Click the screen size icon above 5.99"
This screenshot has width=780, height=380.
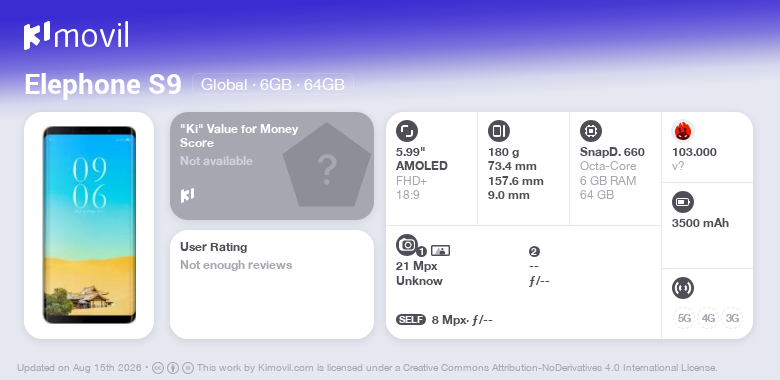[x=407, y=131]
